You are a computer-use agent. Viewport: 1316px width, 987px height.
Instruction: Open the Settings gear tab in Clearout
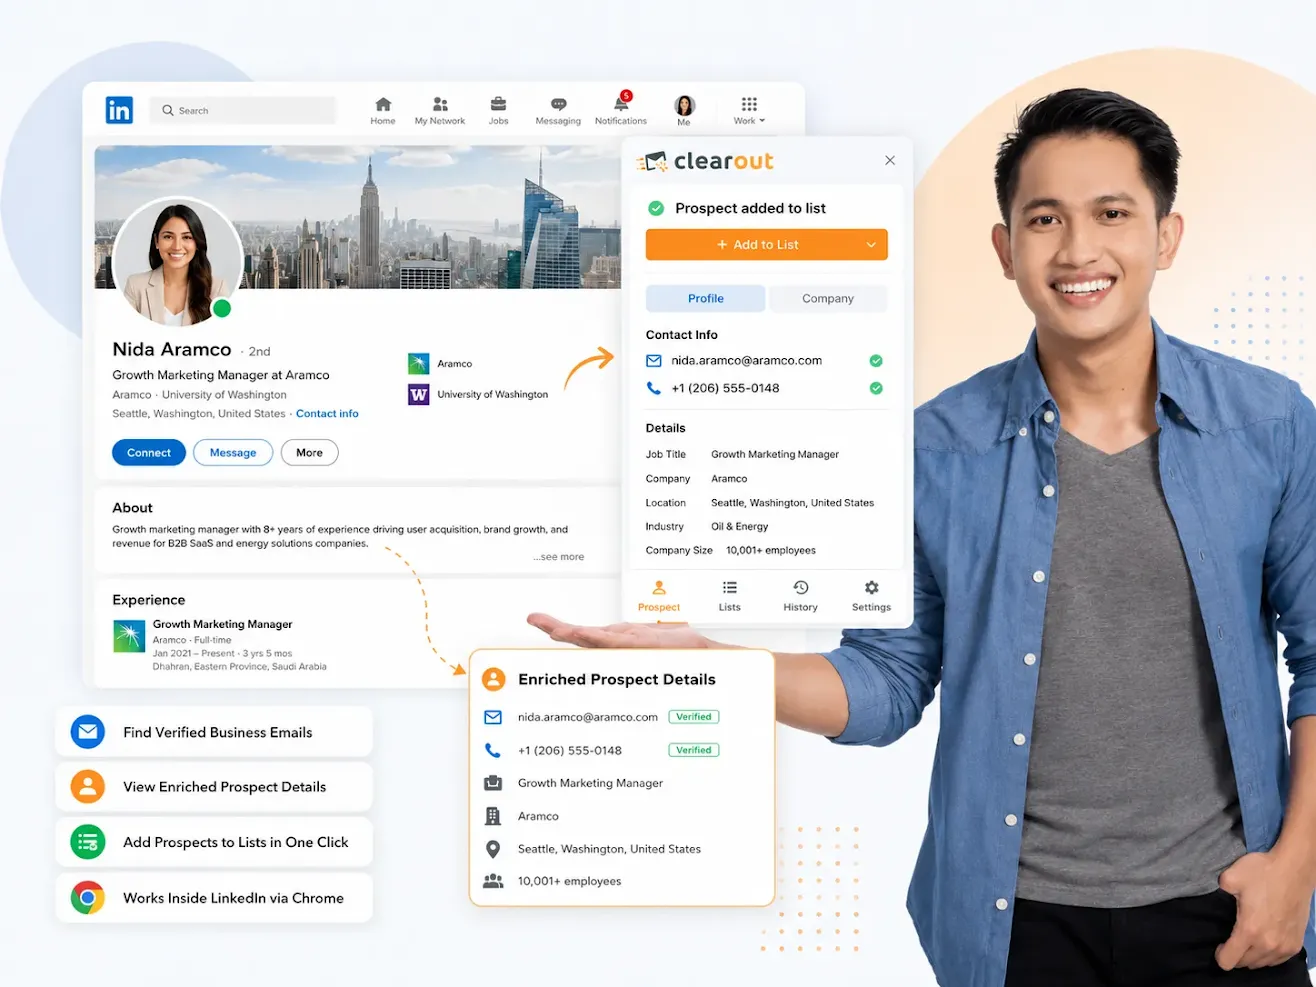coord(871,596)
